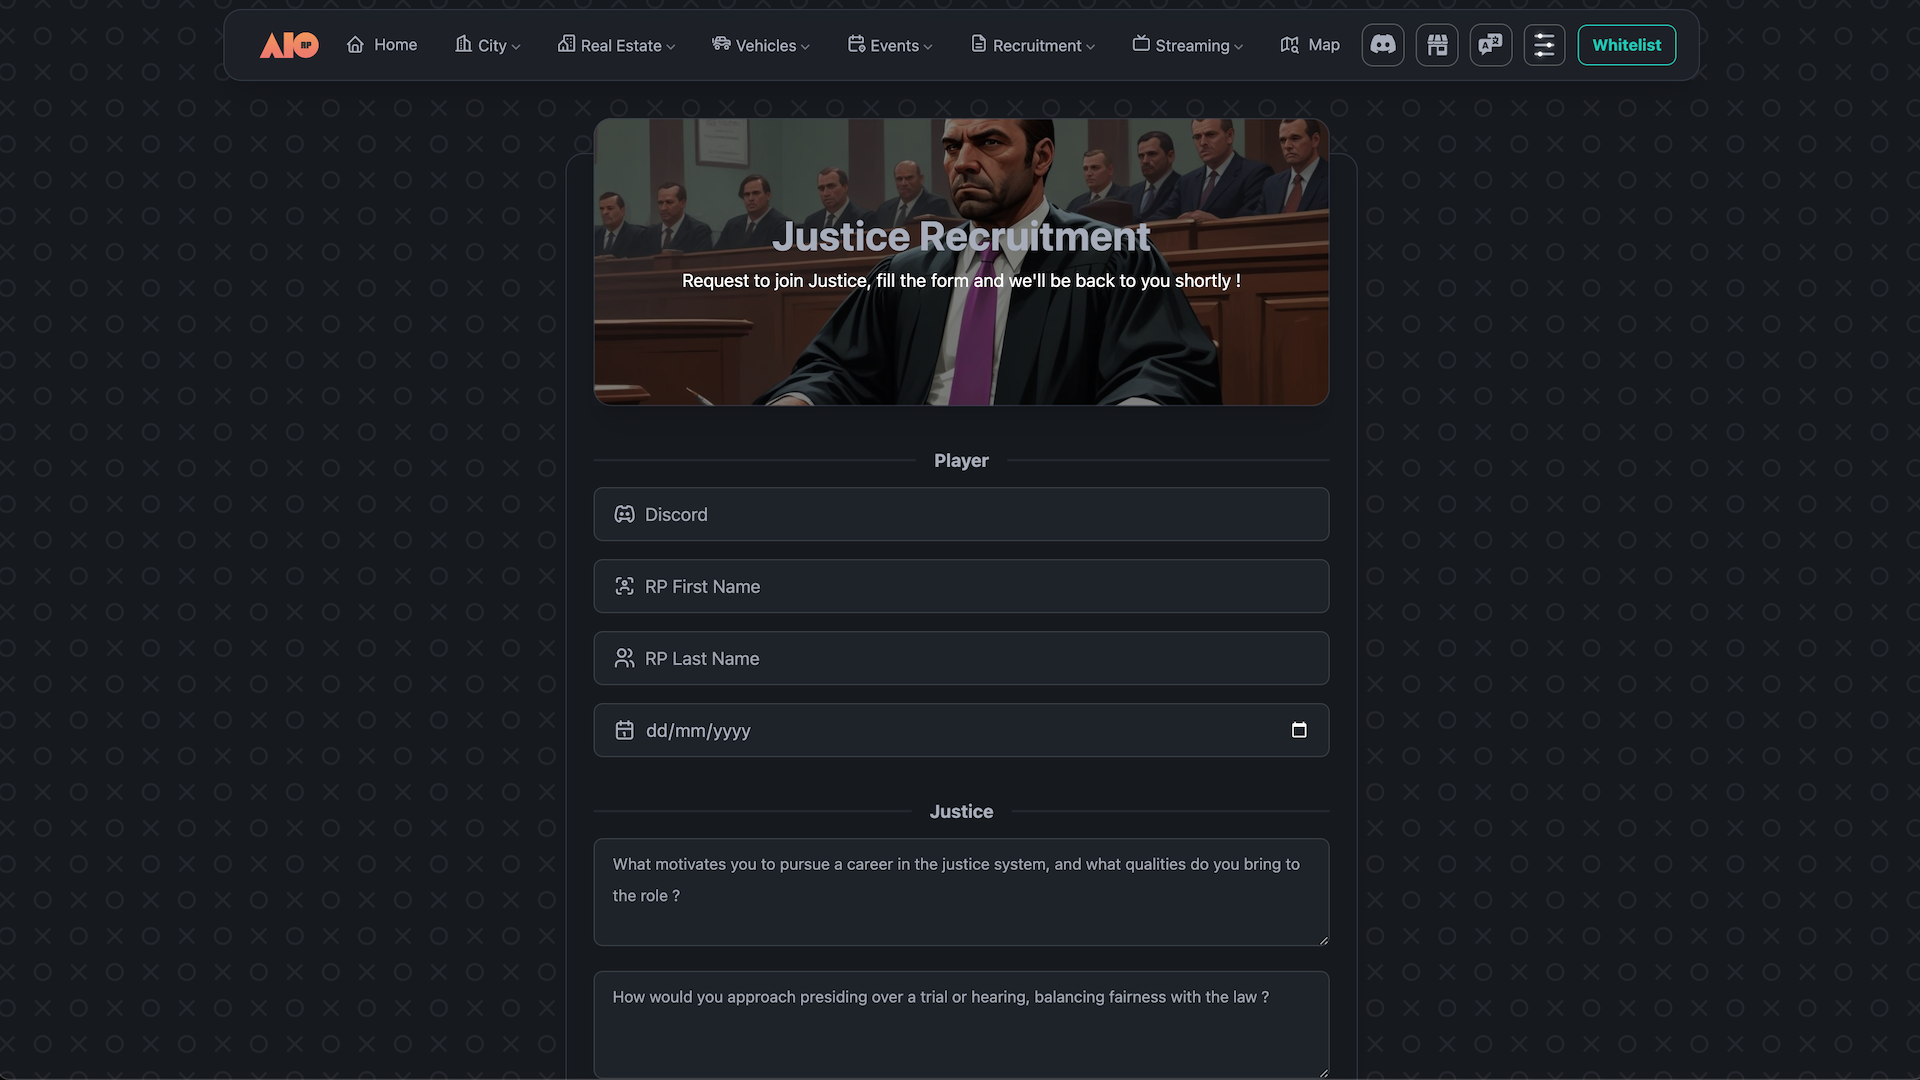Screen dimensions: 1920x1080
Task: Open the Recruitment menu
Action: [1033, 45]
